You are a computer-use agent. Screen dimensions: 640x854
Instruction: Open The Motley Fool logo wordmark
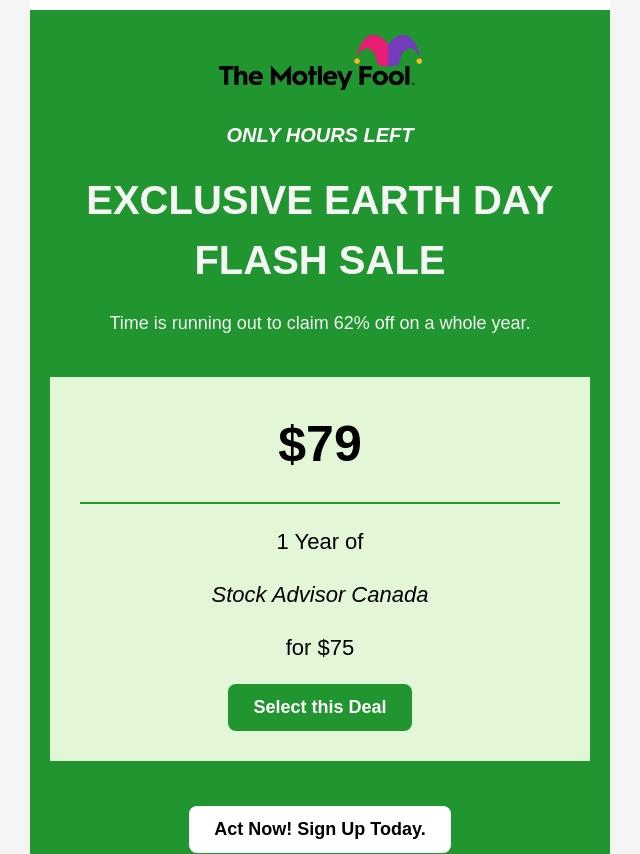click(x=315, y=76)
